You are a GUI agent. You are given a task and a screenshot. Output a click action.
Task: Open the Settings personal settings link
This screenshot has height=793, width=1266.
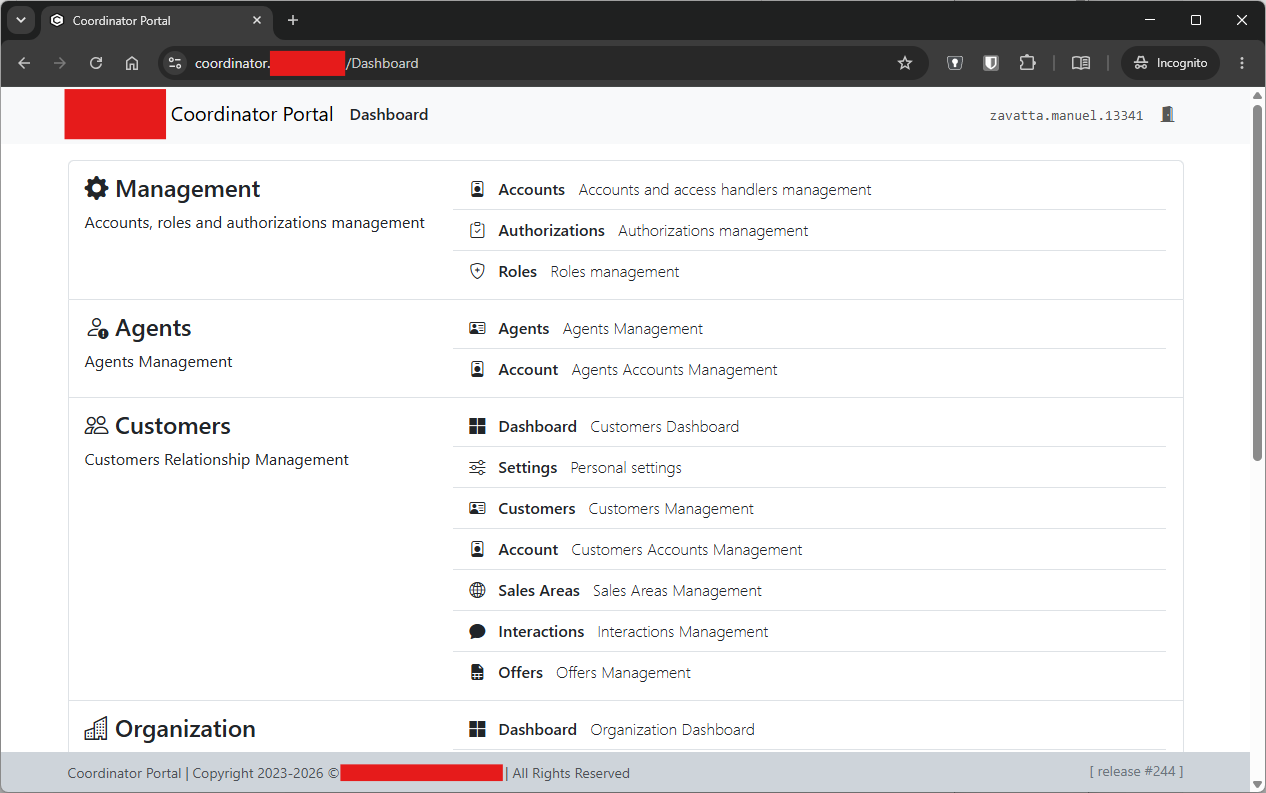[x=528, y=467]
